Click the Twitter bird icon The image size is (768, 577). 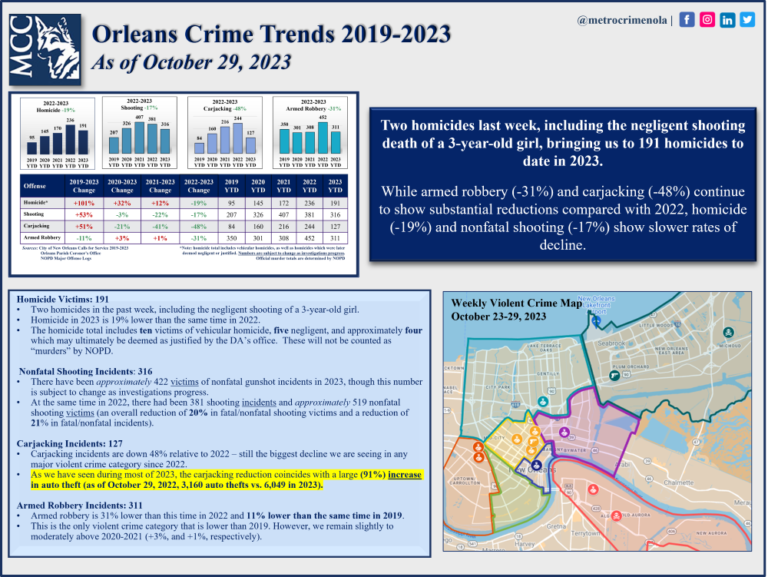pyautogui.click(x=747, y=19)
